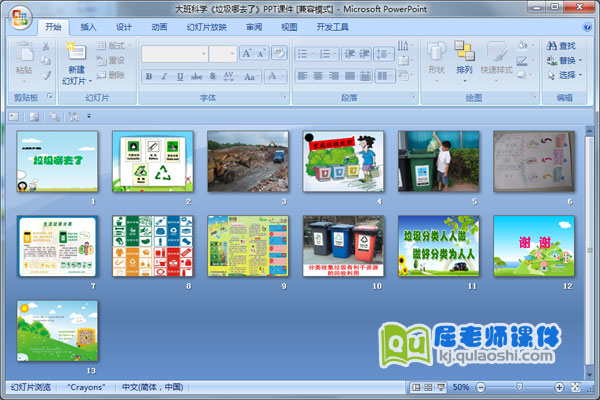Click the vertical scrollbar in slide sorter
Viewport: 600px width, 400px height.
(x=589, y=251)
